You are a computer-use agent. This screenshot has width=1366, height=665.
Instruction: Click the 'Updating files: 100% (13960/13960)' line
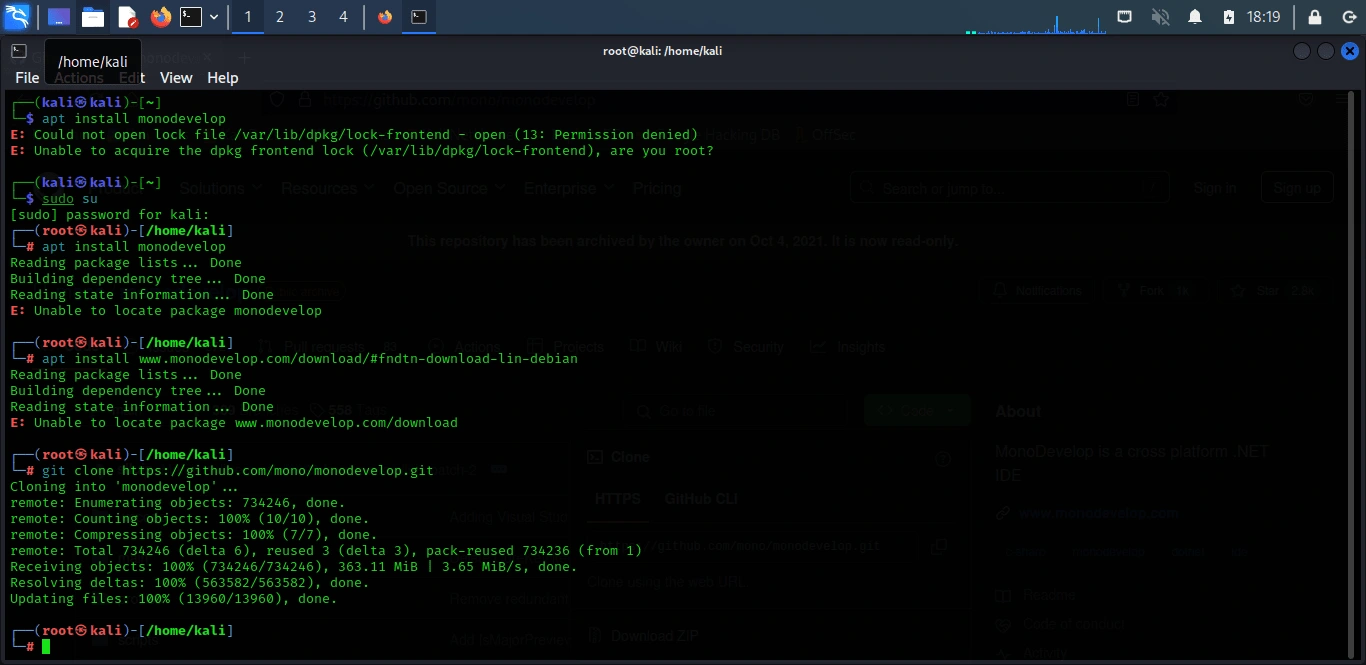tap(174, 599)
